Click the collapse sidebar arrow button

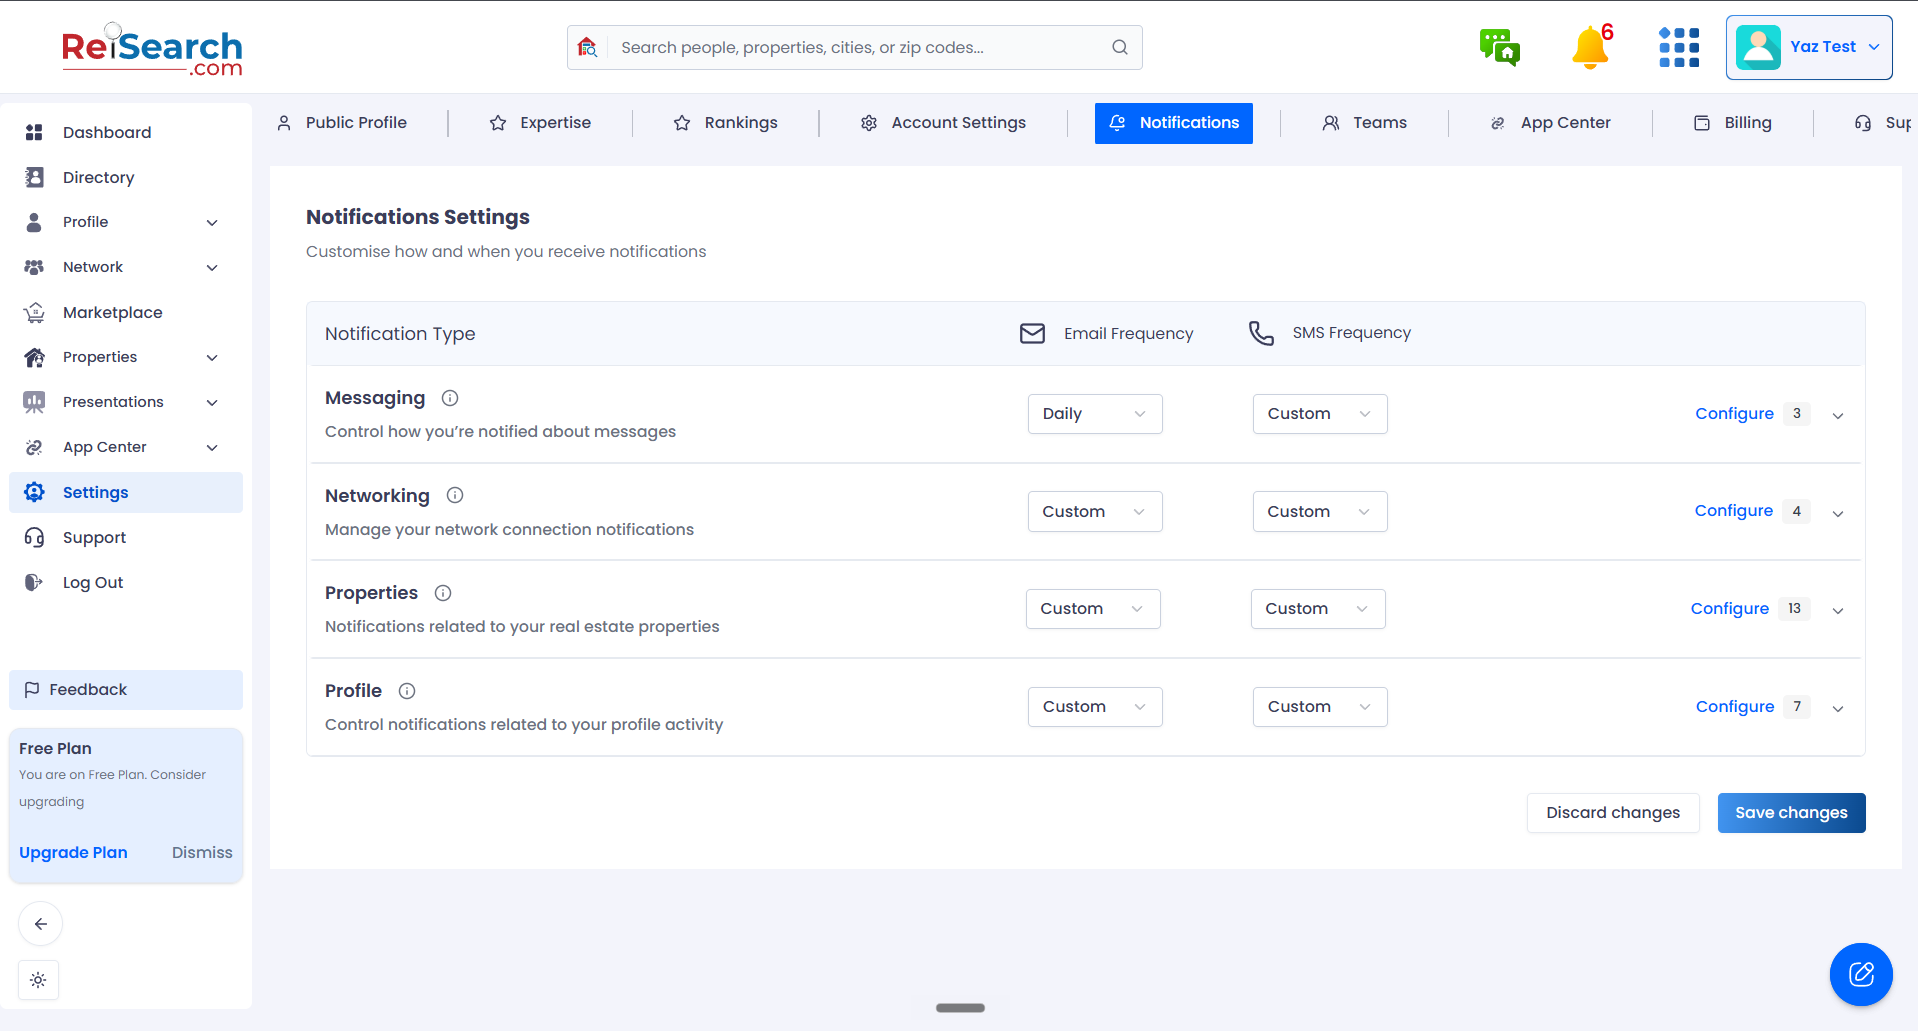click(x=40, y=924)
